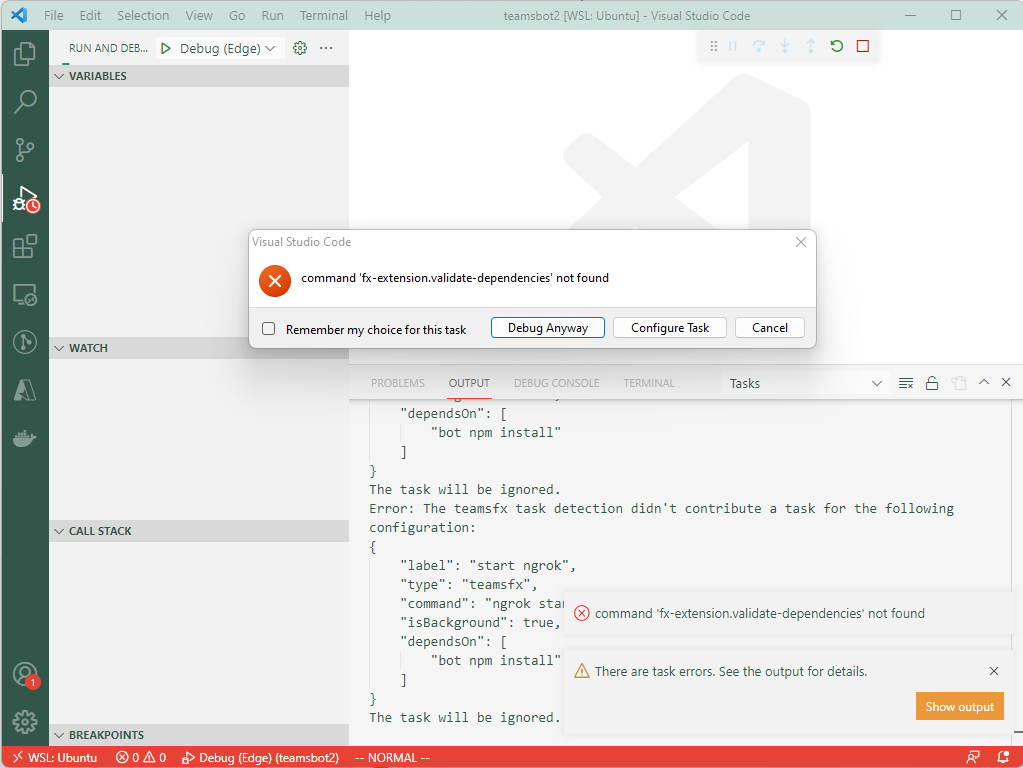Clear the Output panel
The height and width of the screenshot is (768, 1023).
[x=905, y=382]
